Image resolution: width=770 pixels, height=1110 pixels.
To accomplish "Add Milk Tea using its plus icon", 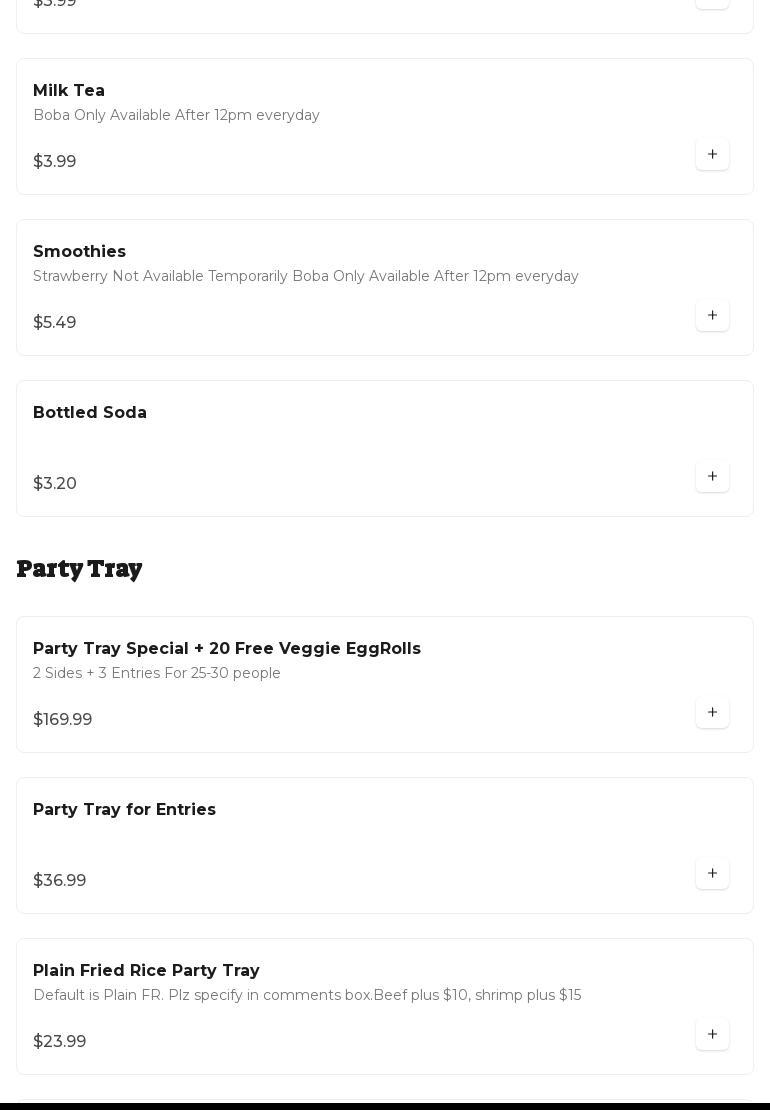I will pyautogui.click(x=712, y=155).
